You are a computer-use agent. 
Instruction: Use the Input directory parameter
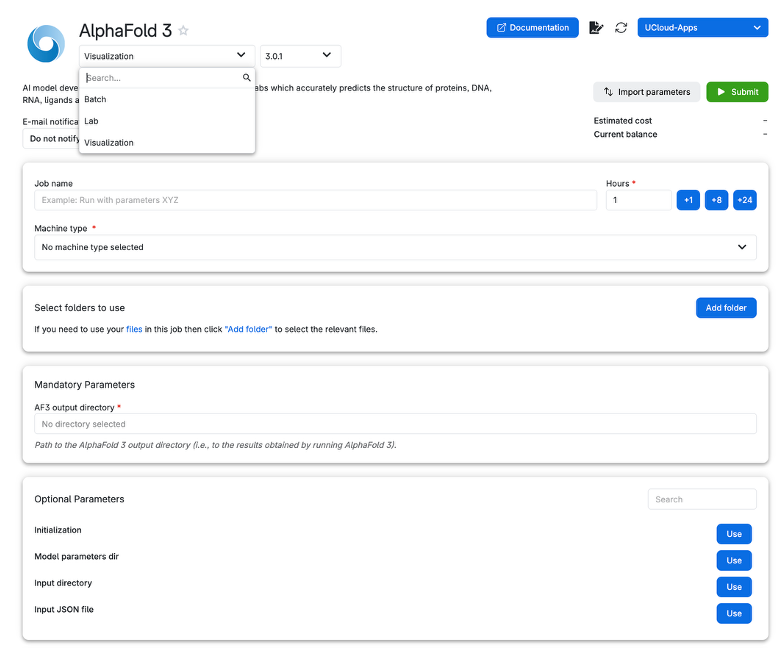[734, 587]
